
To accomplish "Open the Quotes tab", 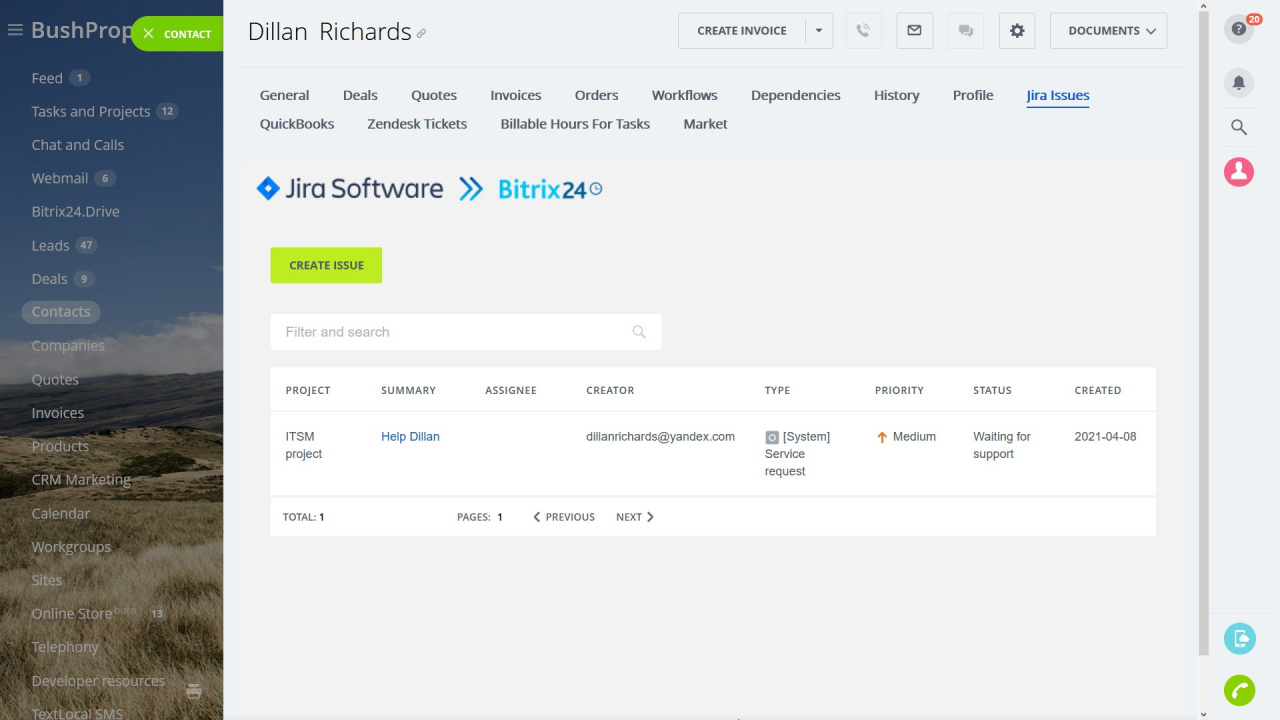I will [x=434, y=95].
